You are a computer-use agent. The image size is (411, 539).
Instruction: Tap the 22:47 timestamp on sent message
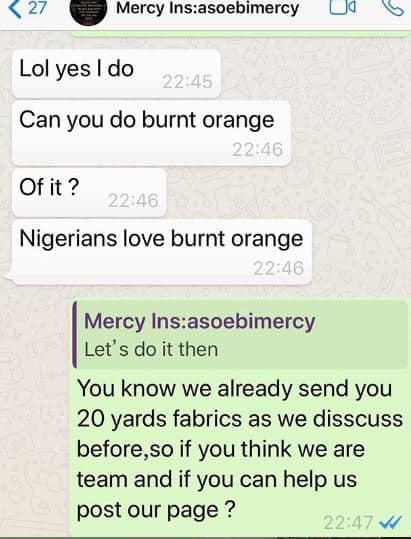(348, 523)
